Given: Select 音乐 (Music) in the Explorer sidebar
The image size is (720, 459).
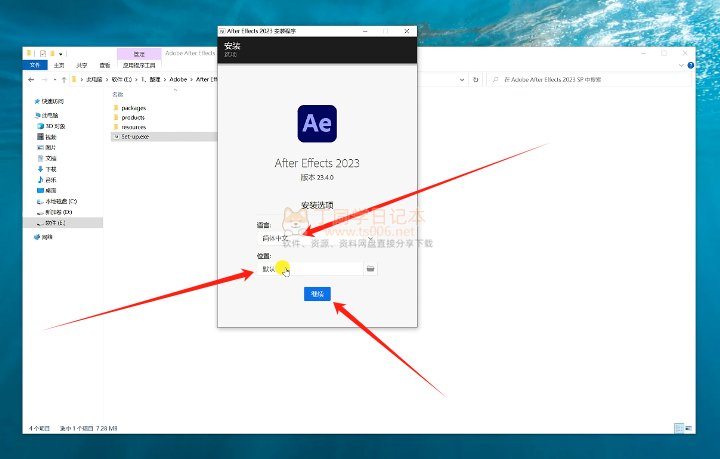Looking at the screenshot, I should pyautogui.click(x=51, y=180).
